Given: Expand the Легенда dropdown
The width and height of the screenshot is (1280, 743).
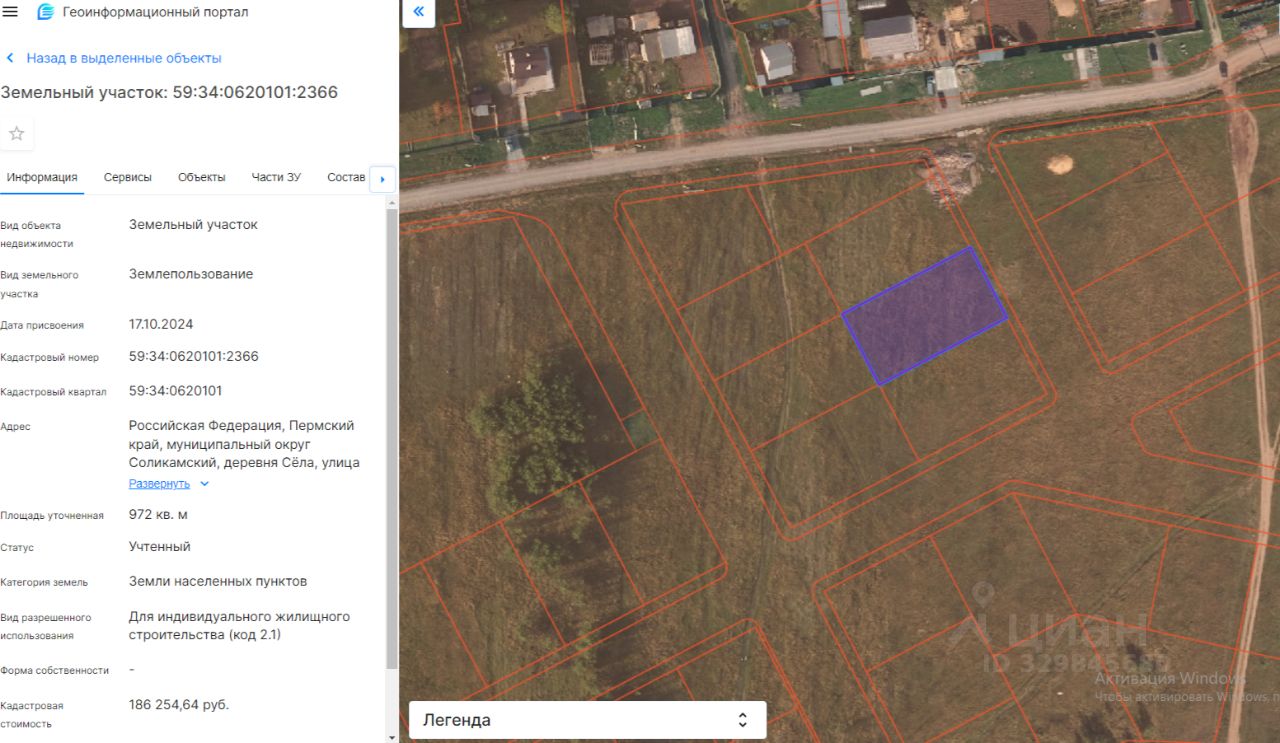Looking at the screenshot, I should (x=587, y=720).
